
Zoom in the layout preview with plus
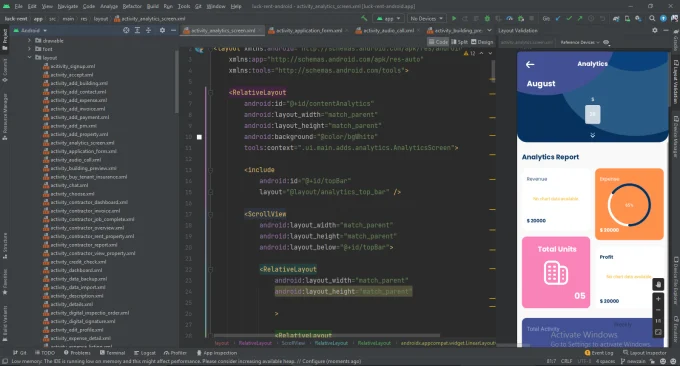(658, 299)
